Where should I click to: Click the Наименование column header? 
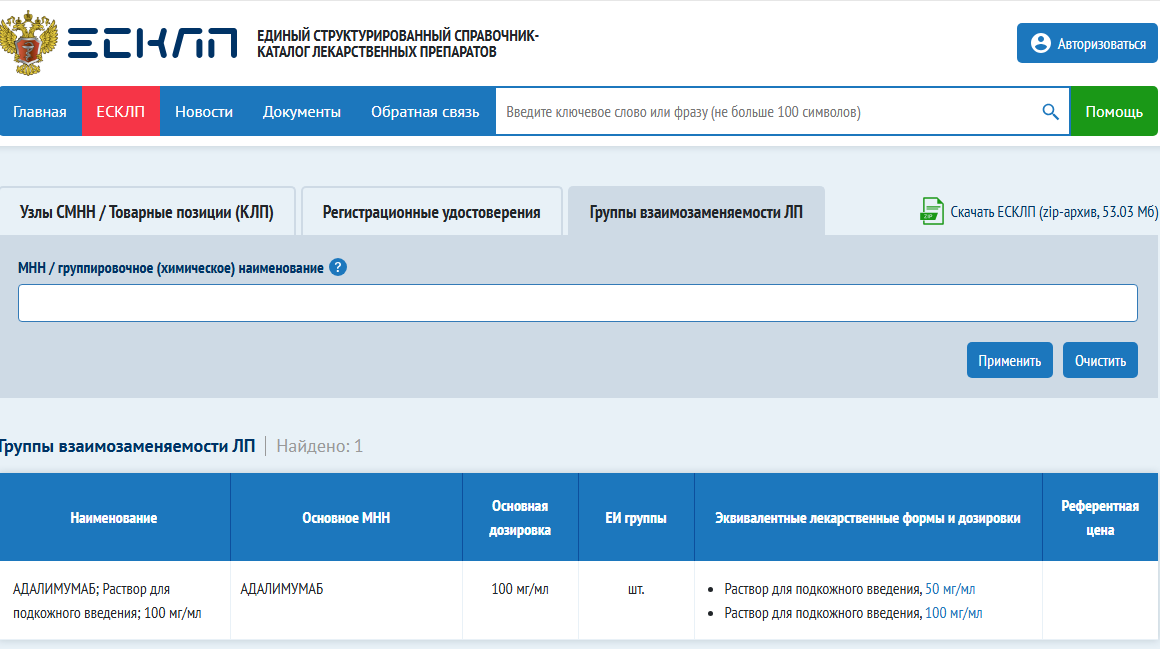[114, 518]
